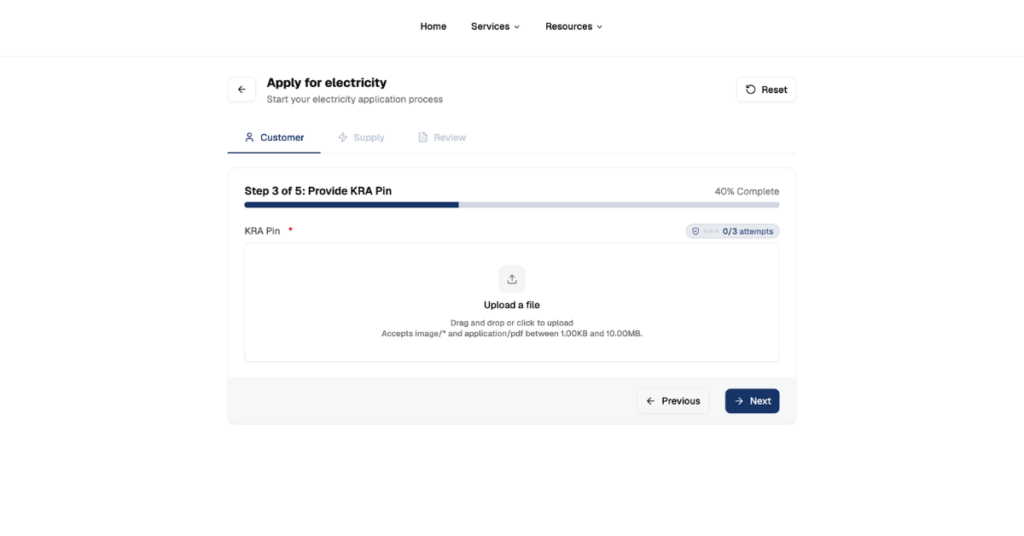Viewport: 1024px width, 536px height.
Task: Click the Review tab document icon
Action: pyautogui.click(x=423, y=137)
